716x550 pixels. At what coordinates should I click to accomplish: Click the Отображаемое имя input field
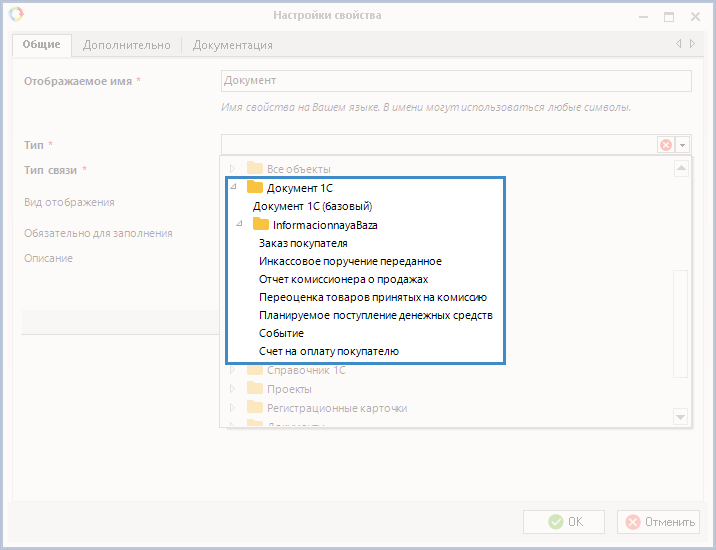[x=456, y=81]
